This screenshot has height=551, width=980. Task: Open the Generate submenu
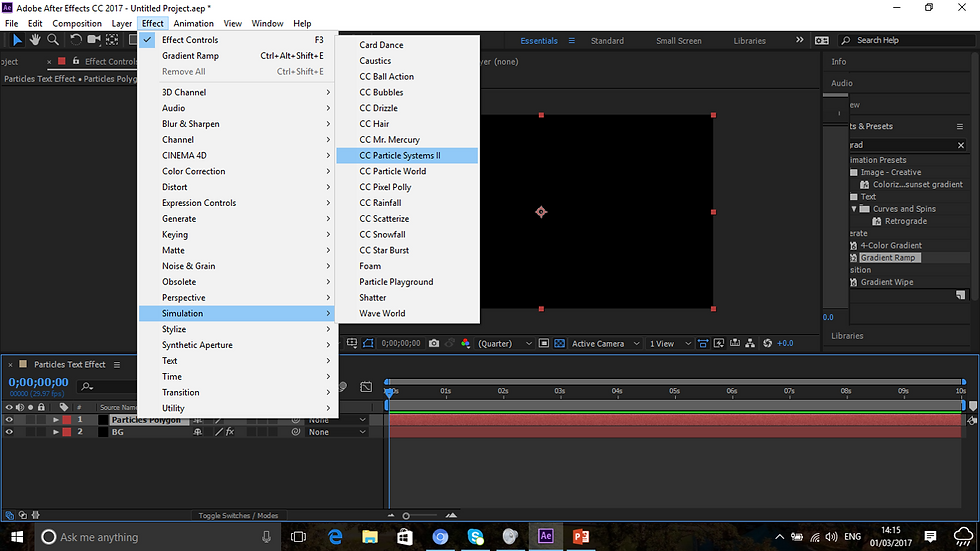[238, 219]
